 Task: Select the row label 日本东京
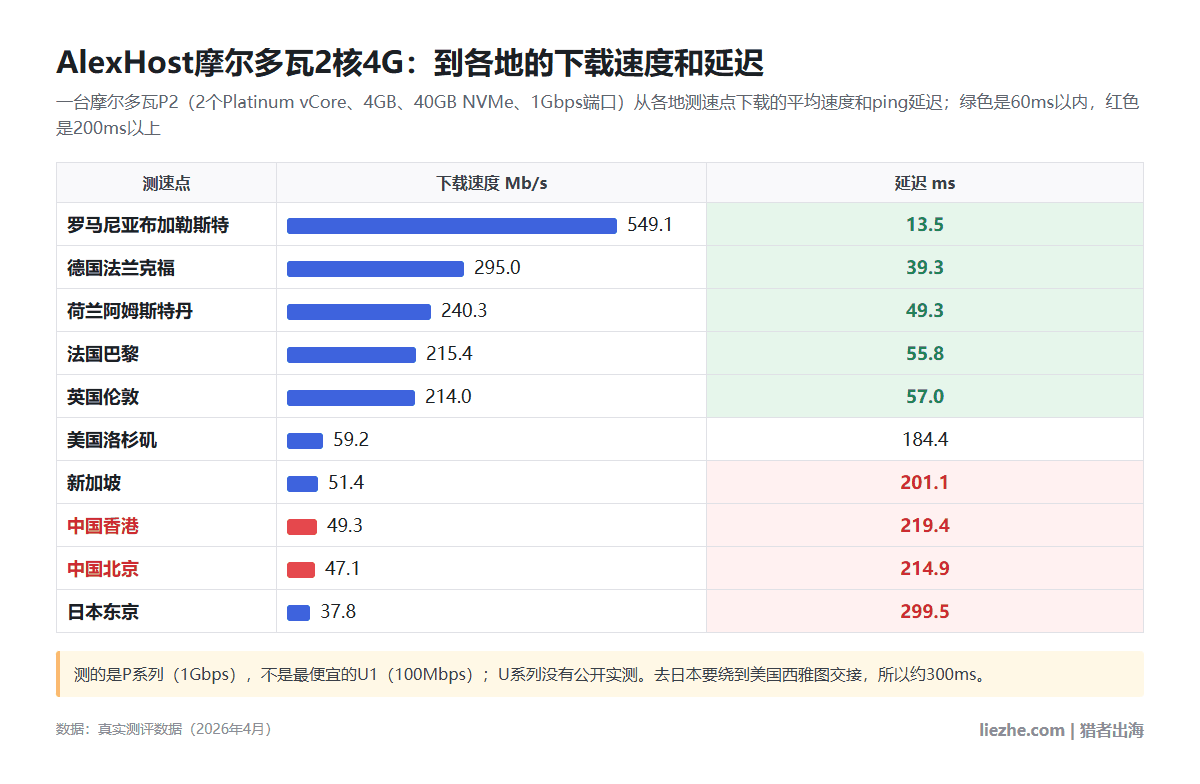103,612
